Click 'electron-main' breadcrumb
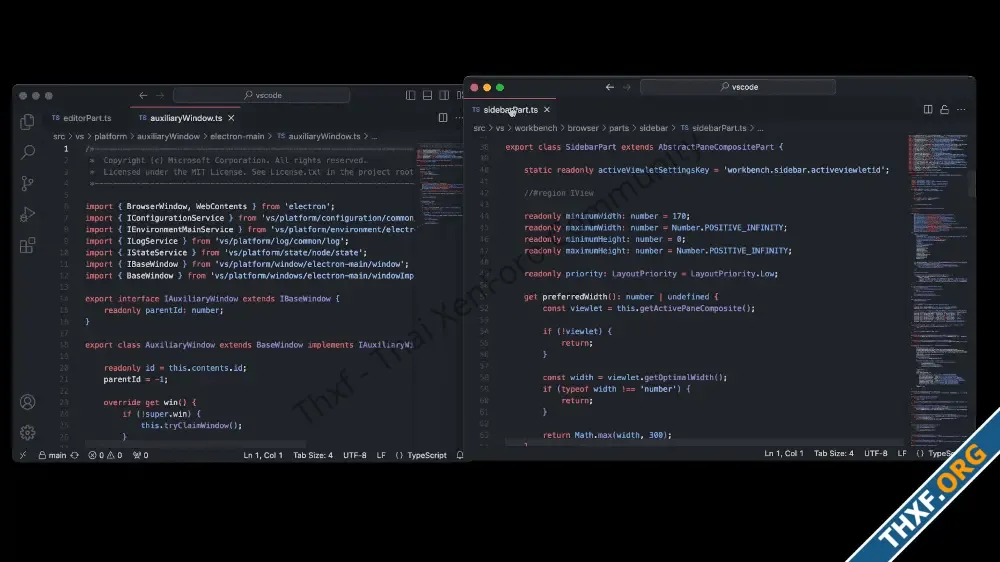The image size is (1000, 562). click(237, 136)
